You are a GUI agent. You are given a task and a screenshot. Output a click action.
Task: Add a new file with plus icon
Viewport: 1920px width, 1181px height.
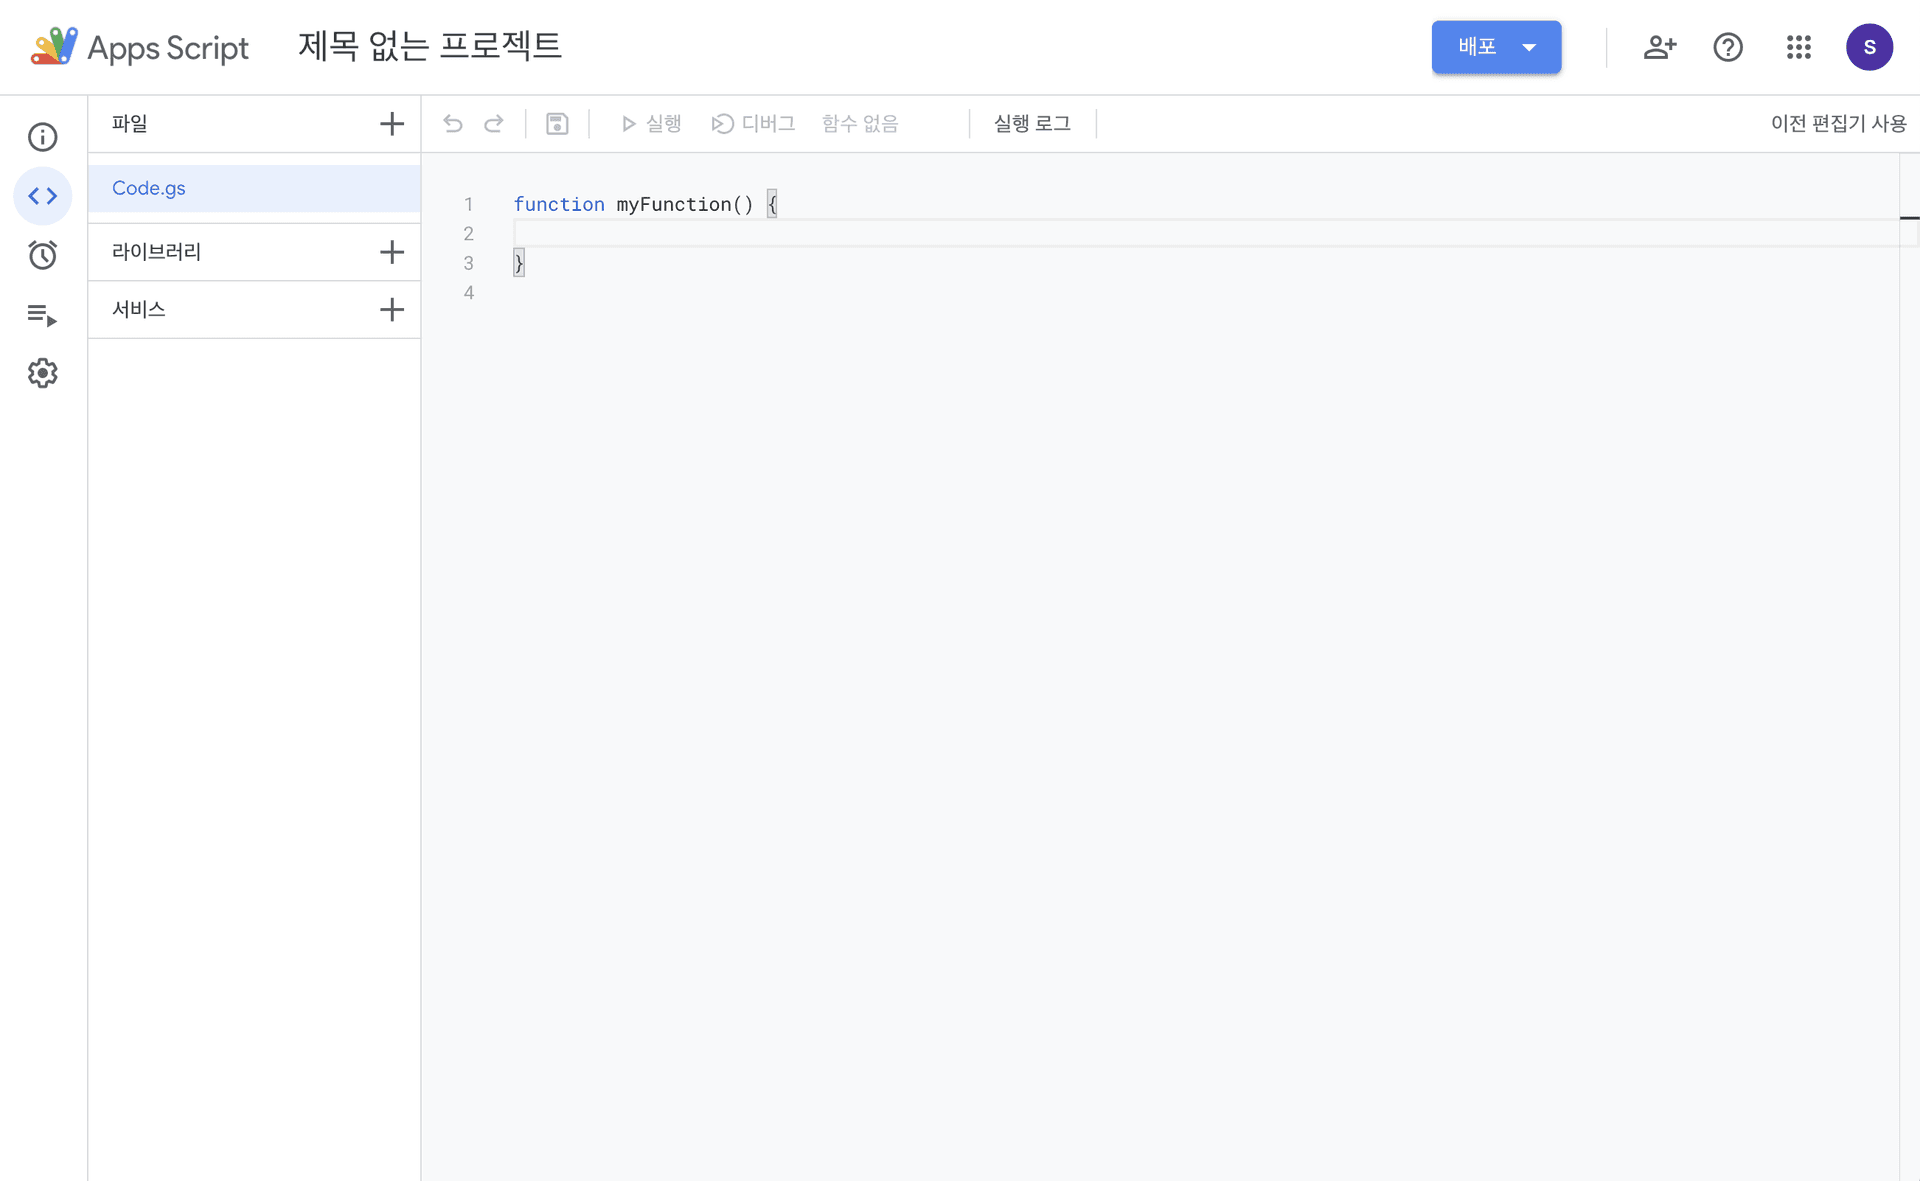click(392, 124)
